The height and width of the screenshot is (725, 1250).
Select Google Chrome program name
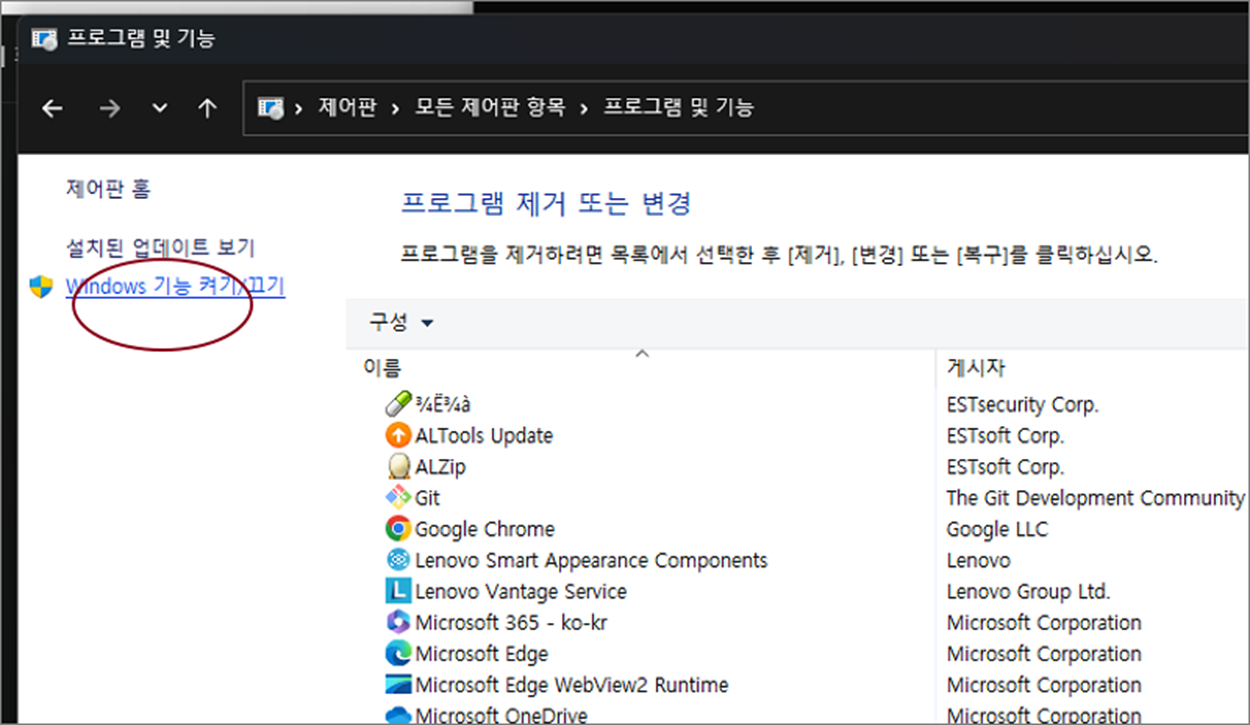tap(485, 529)
